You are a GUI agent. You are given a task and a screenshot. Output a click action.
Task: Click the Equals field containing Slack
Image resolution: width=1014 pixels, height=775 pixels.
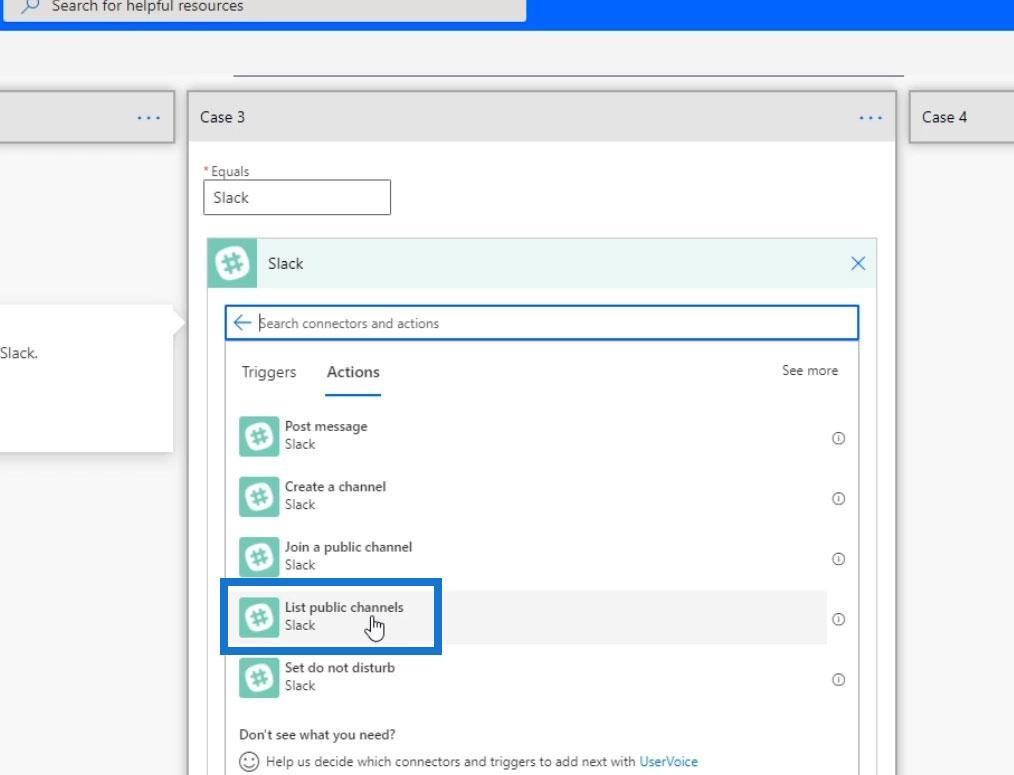point(297,197)
